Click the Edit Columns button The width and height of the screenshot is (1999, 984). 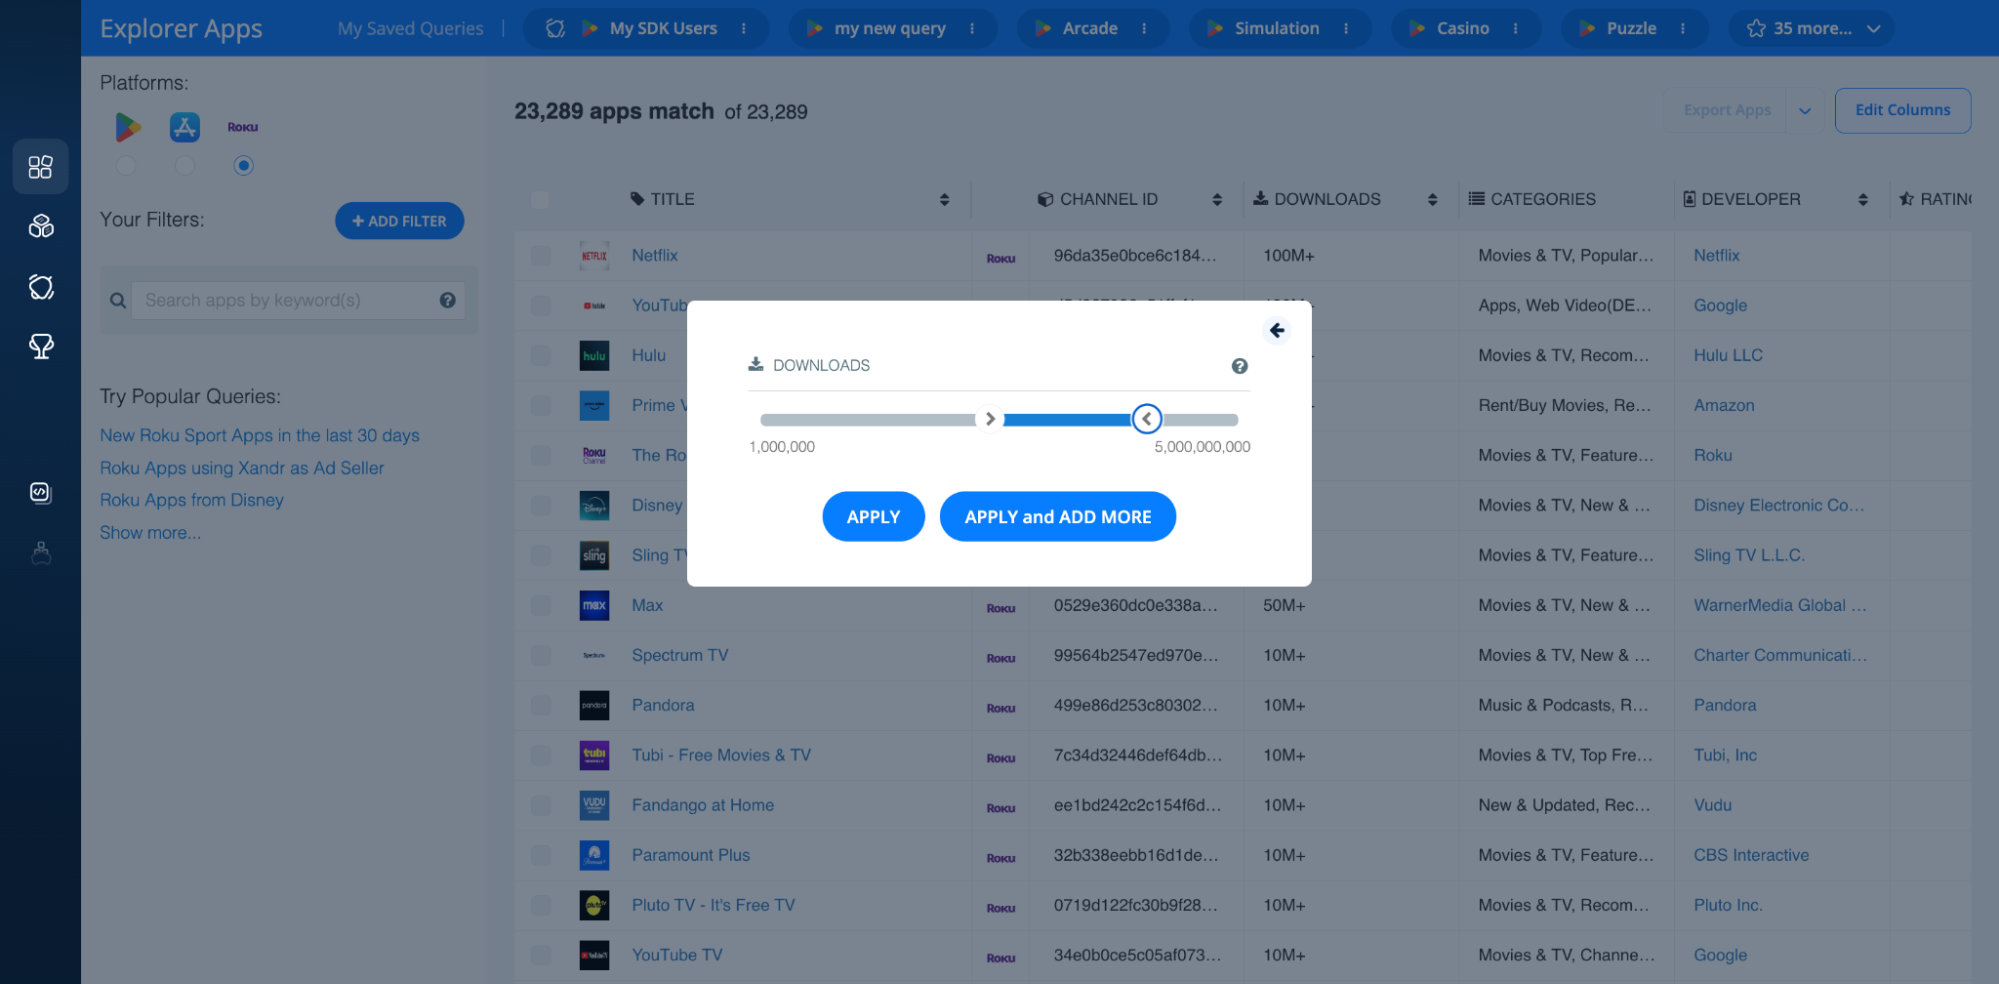coord(1903,111)
